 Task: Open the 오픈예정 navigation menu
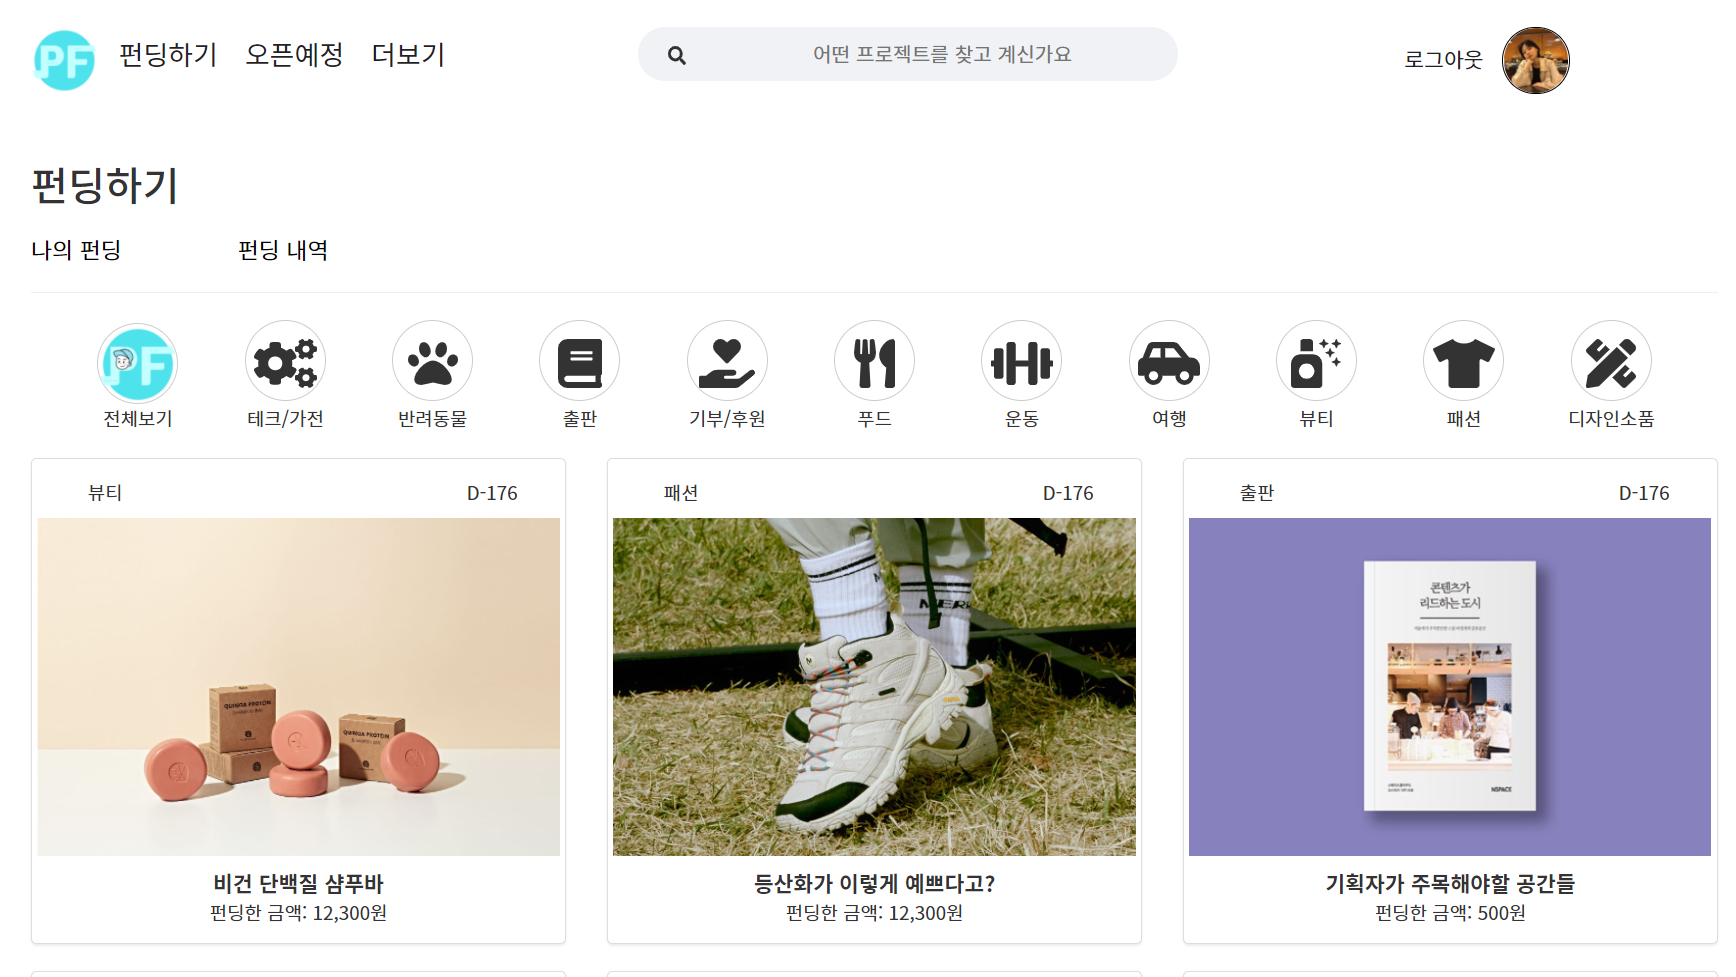pyautogui.click(x=294, y=55)
